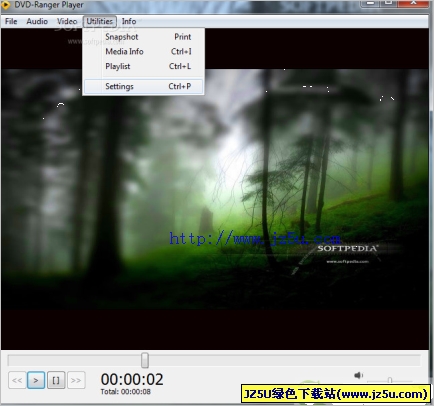
Task: Open the Info menu
Action: [x=129, y=21]
